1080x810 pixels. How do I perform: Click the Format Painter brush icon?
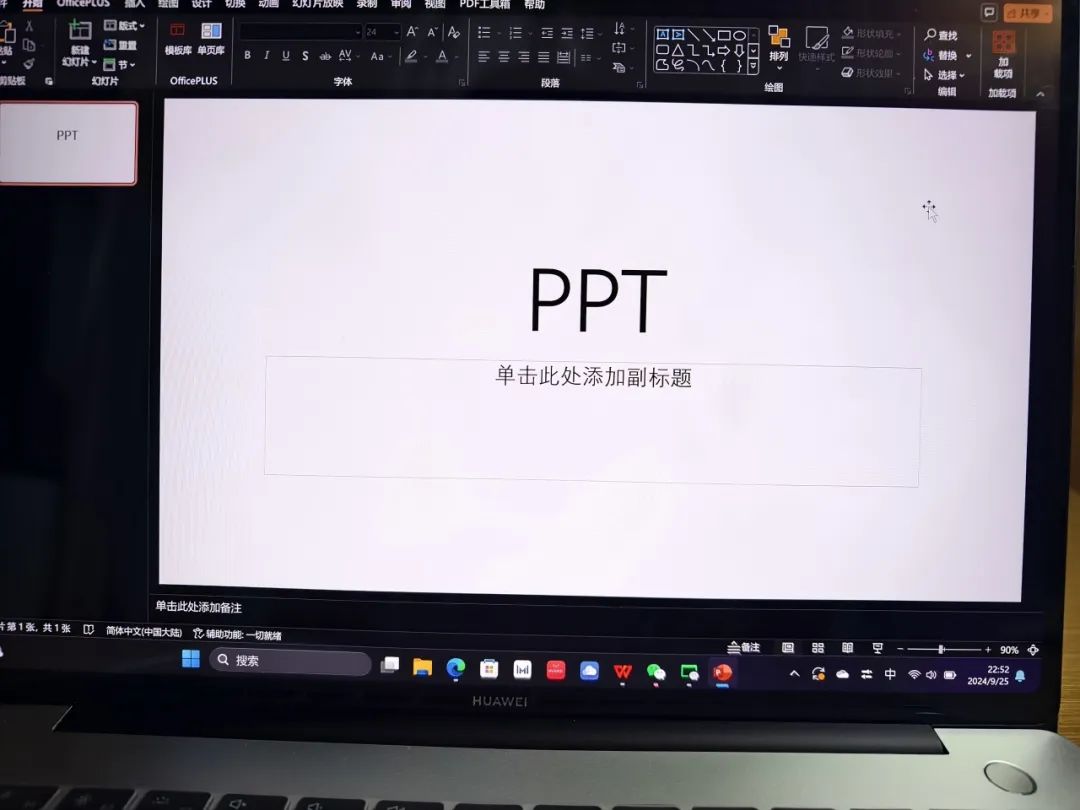tap(29, 63)
